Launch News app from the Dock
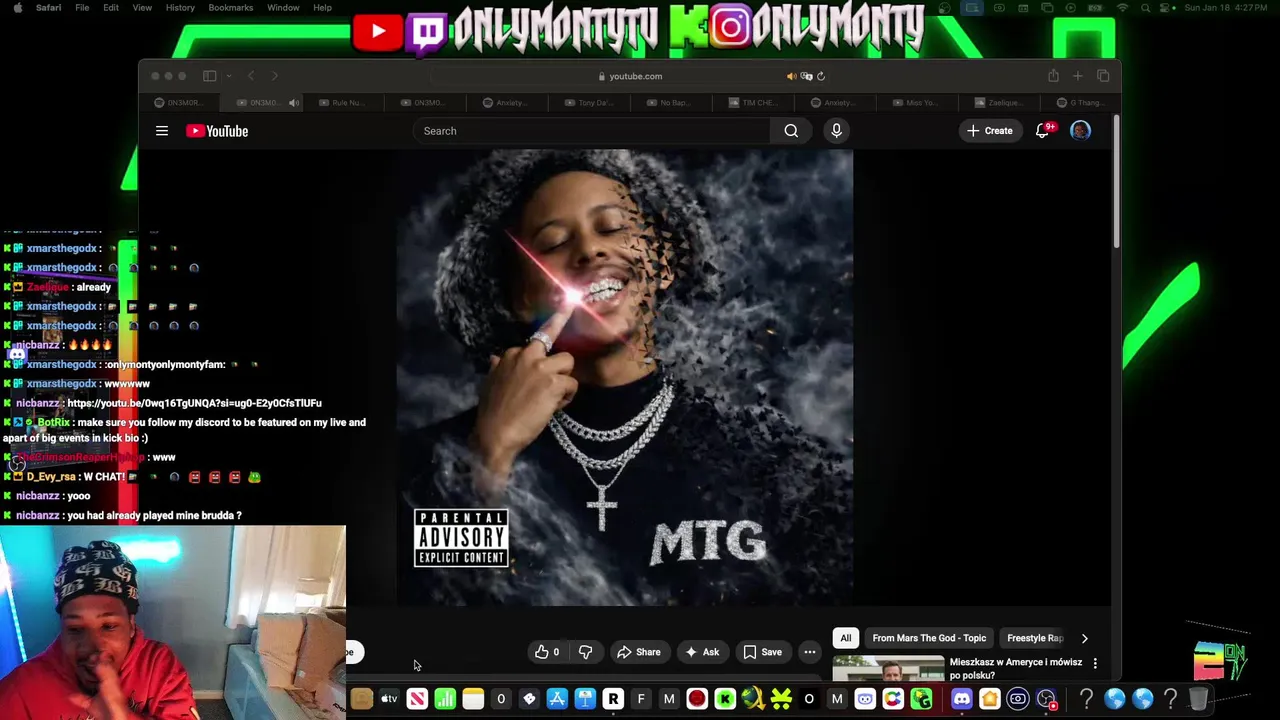Screen dimensions: 1280x720 click(x=417, y=699)
